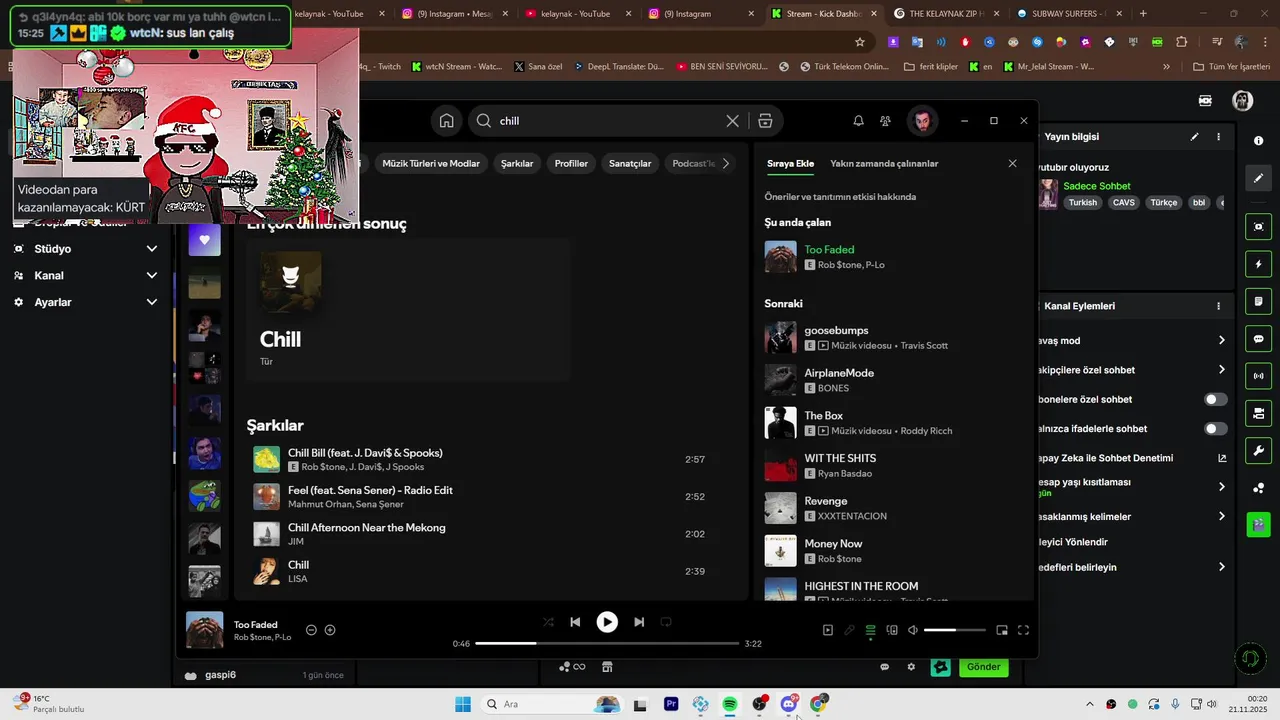Open lyrics microphone icon

coord(849,630)
